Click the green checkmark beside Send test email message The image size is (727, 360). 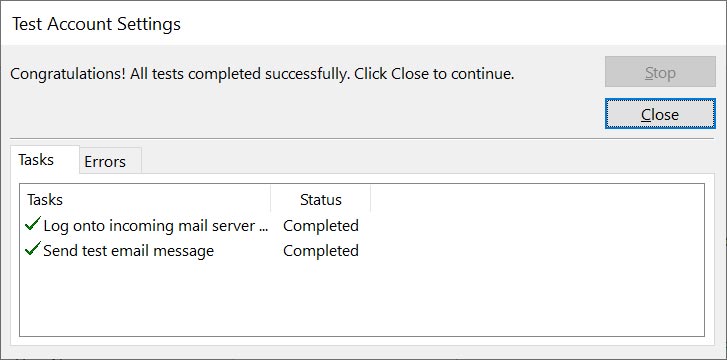coord(33,250)
